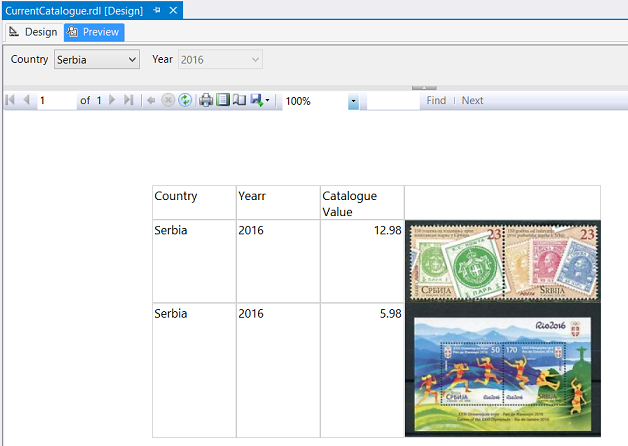The height and width of the screenshot is (446, 628).
Task: Click the Catalogue Value column header
Action: (362, 203)
